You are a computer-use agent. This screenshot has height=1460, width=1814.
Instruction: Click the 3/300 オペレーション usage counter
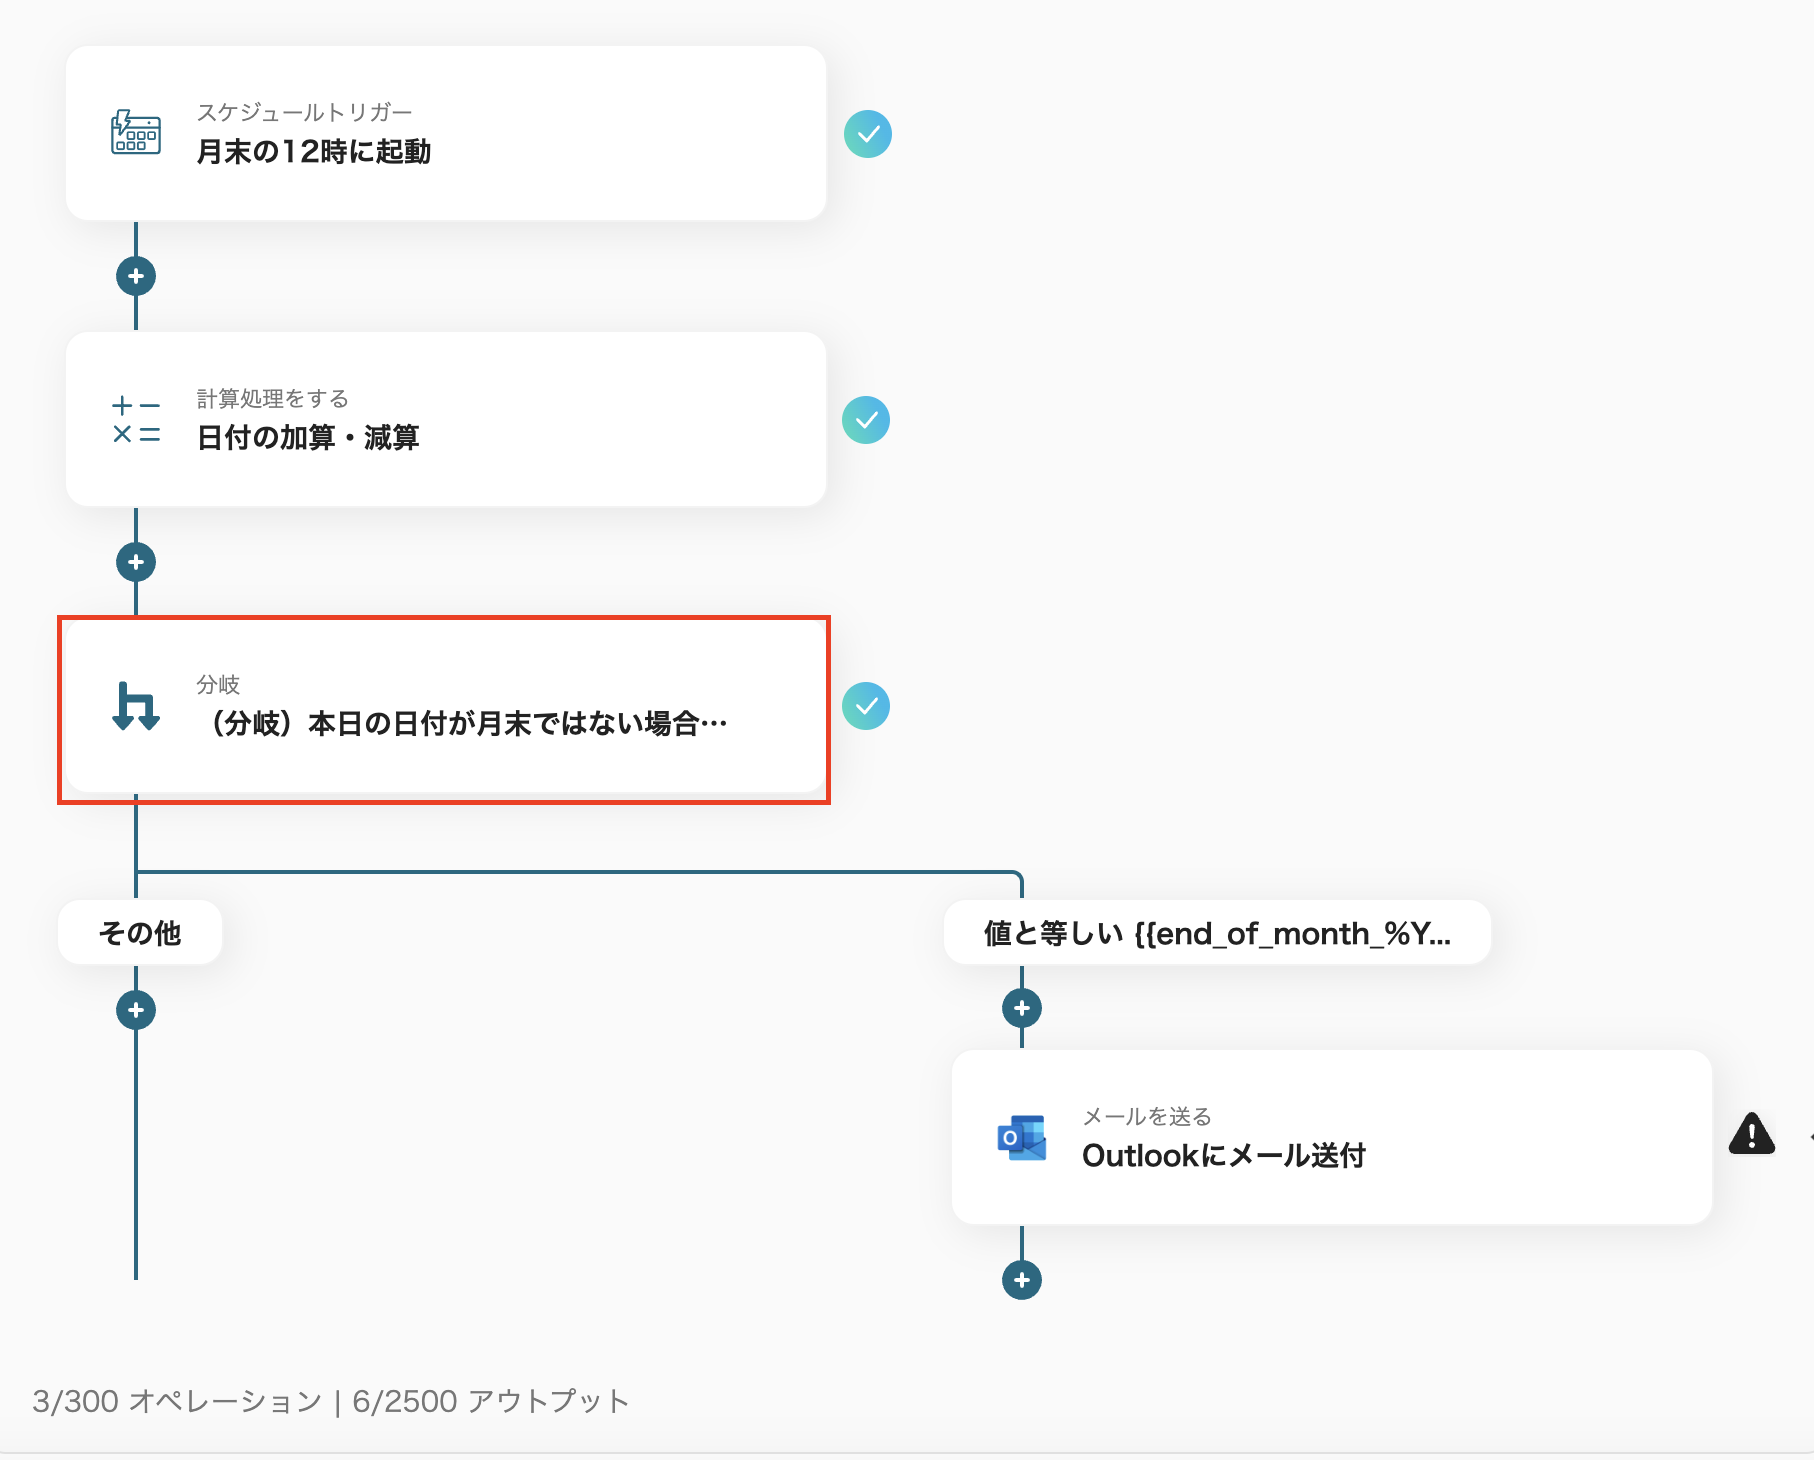pos(177,1401)
